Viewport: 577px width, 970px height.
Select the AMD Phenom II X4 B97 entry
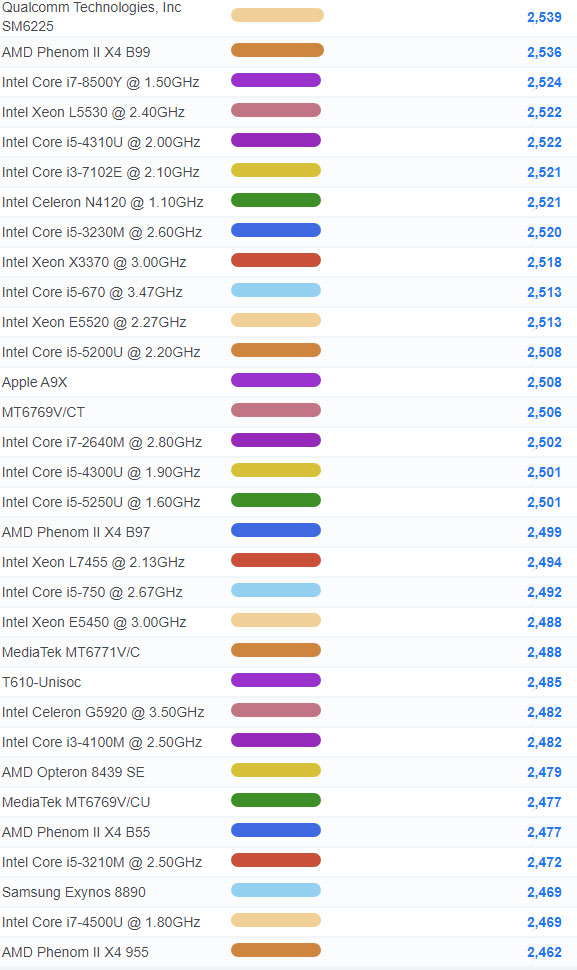point(76,532)
